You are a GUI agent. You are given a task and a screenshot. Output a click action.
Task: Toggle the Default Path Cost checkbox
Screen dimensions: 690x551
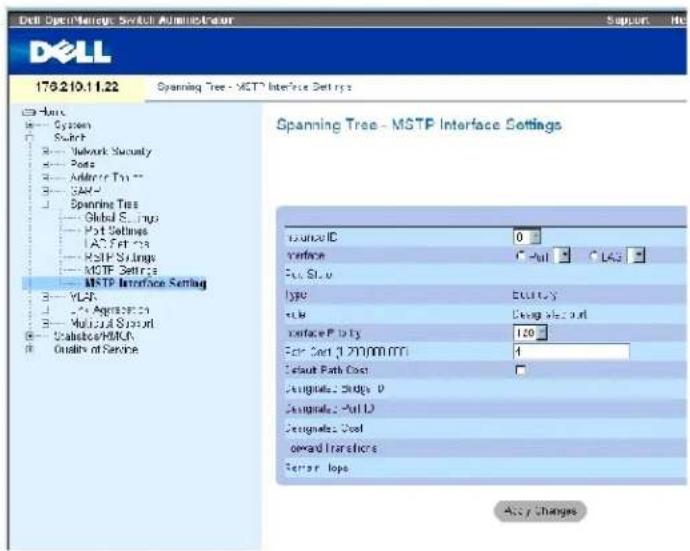[521, 370]
